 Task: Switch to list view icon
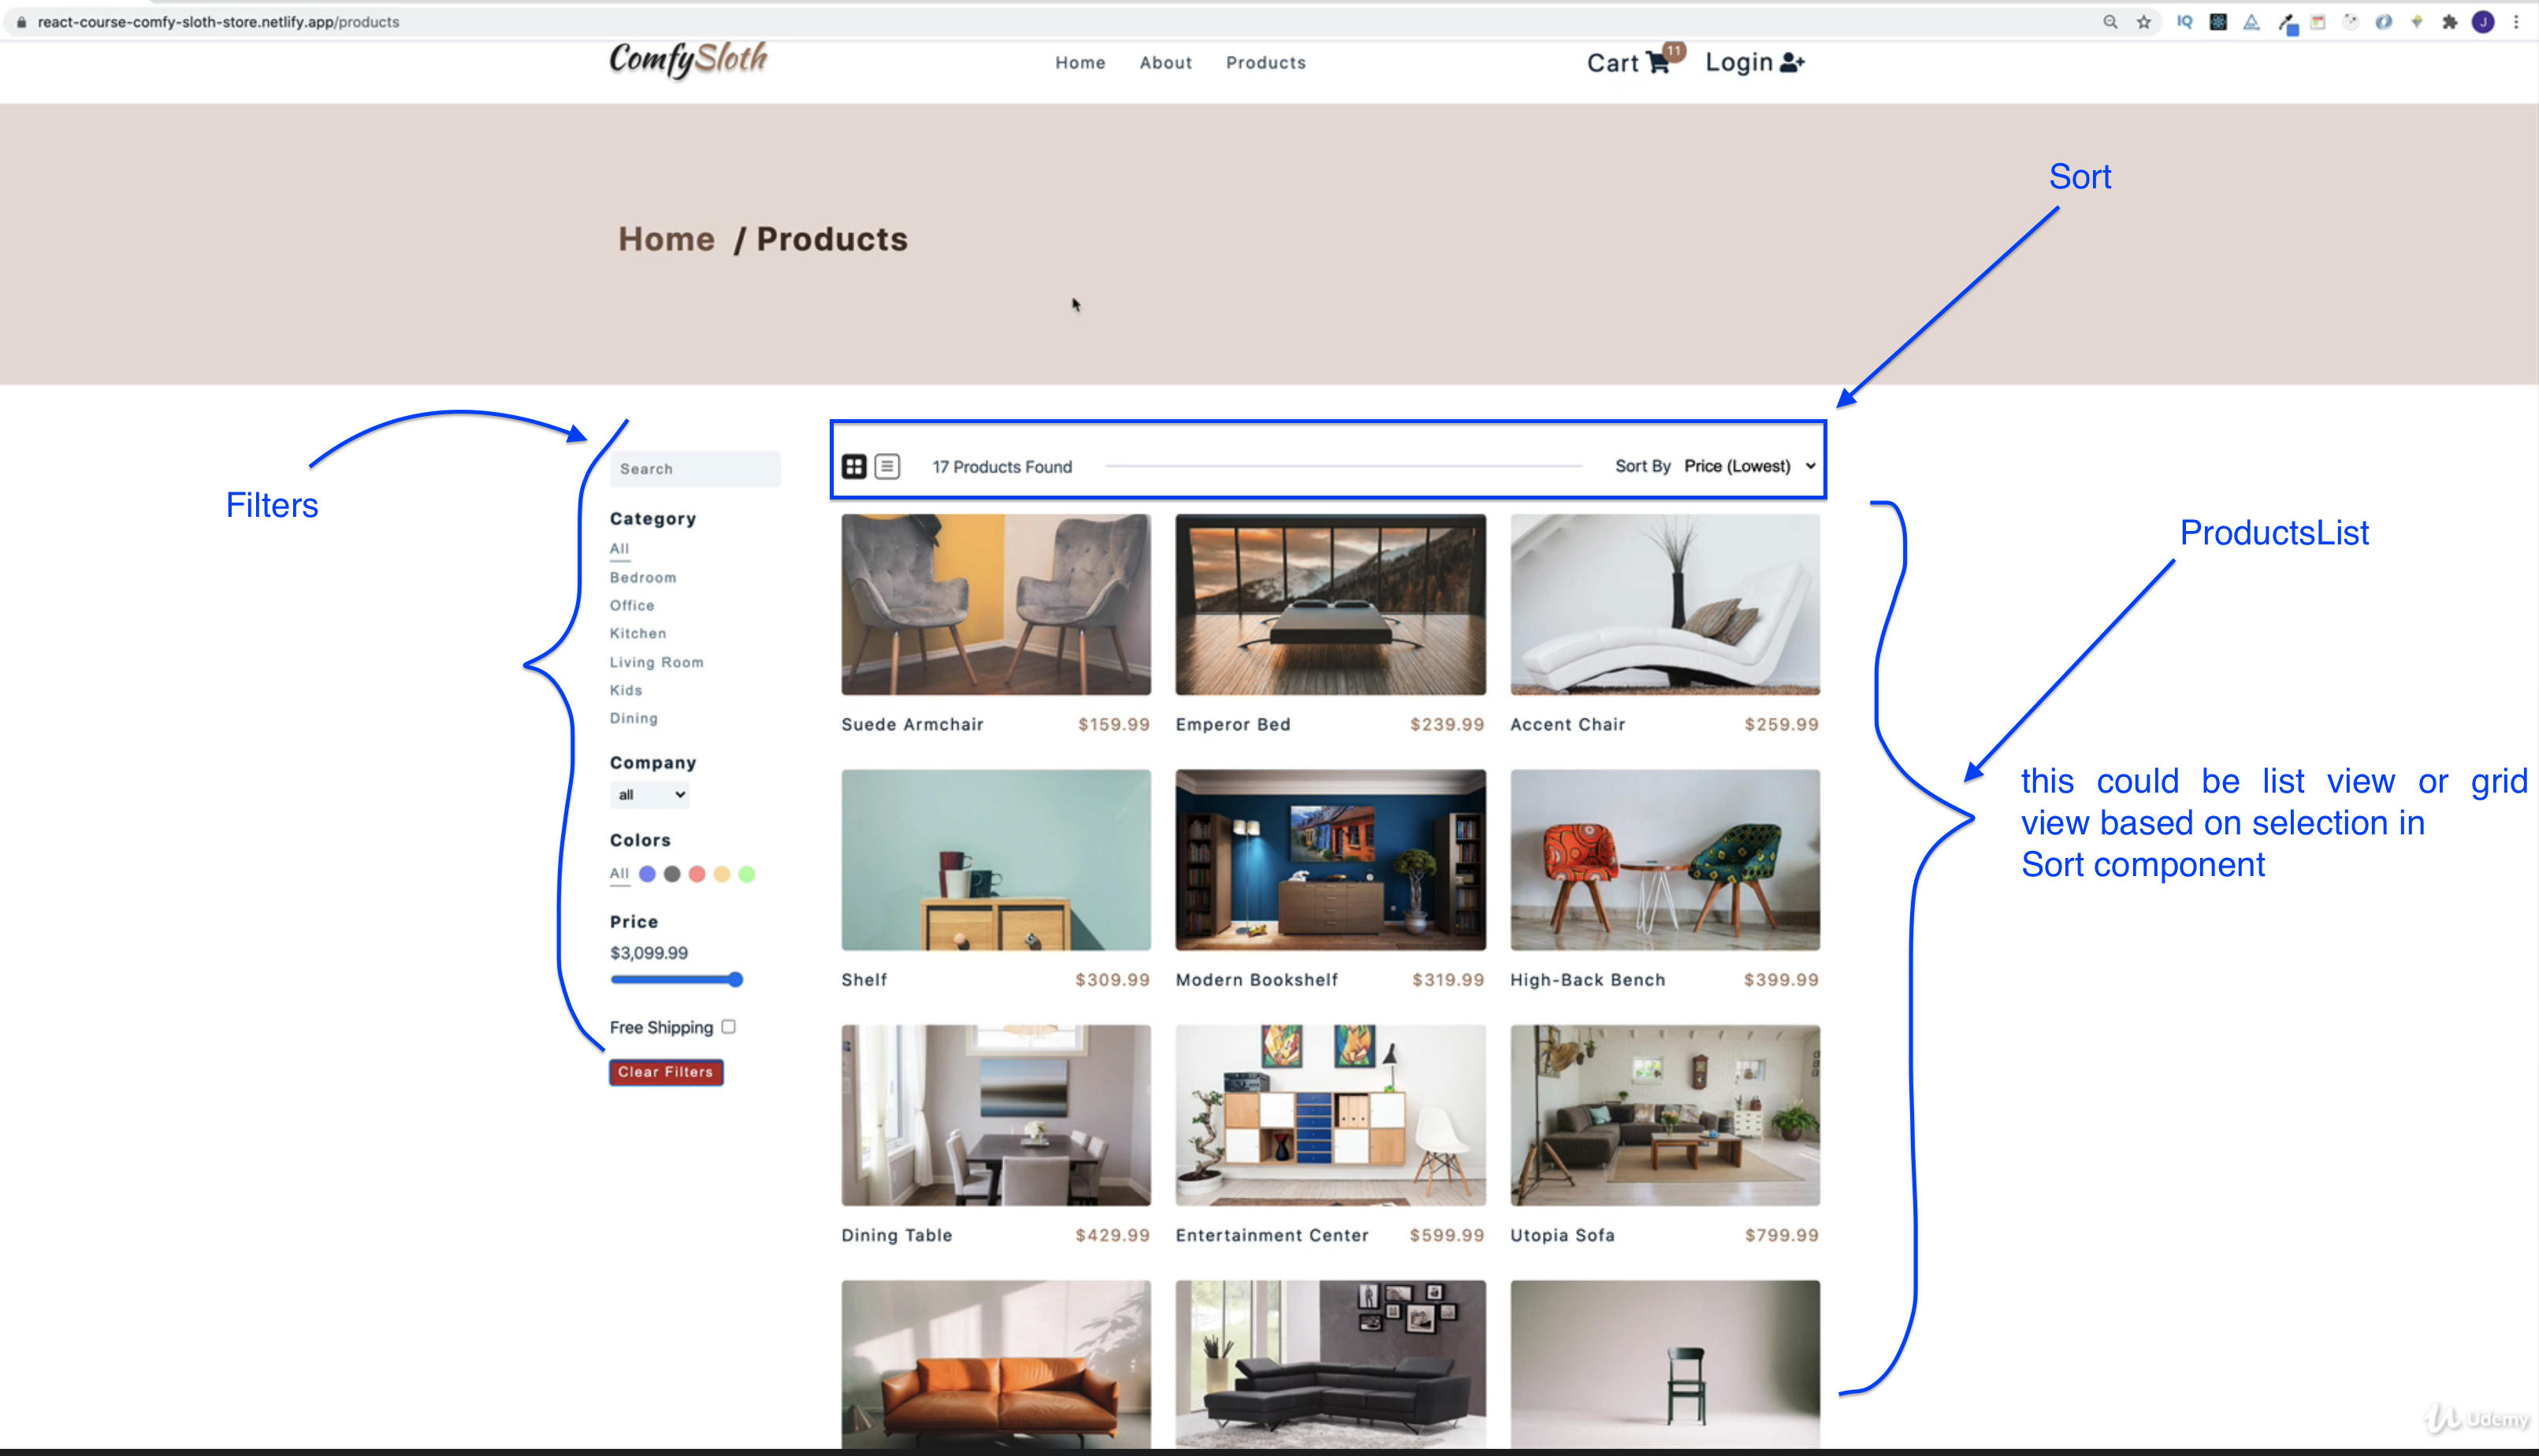click(887, 466)
